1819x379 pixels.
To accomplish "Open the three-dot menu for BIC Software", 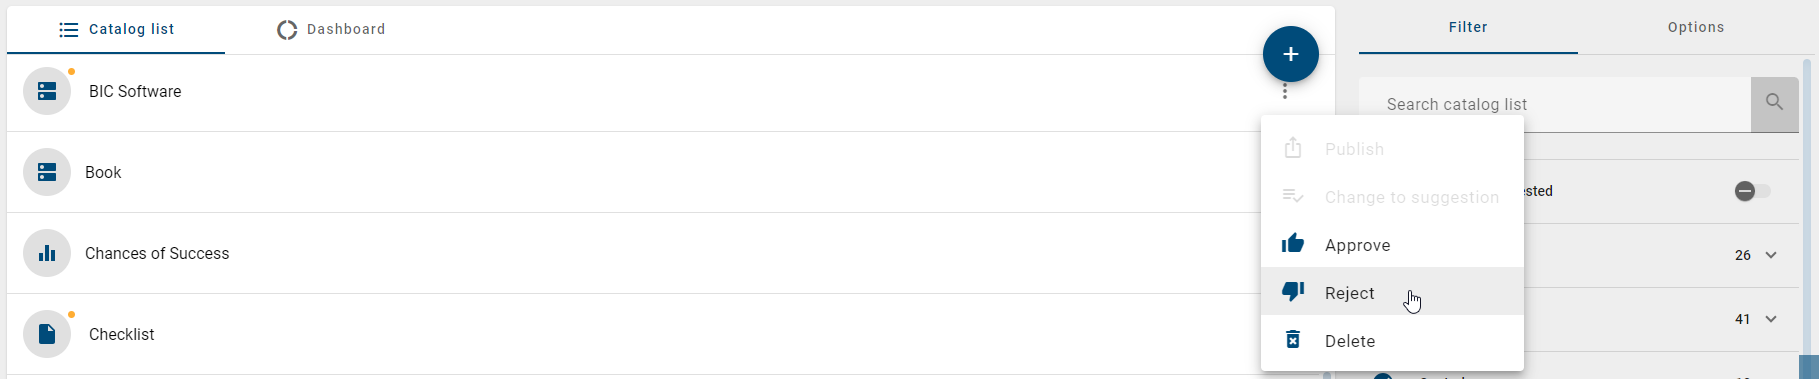I will pos(1285,92).
